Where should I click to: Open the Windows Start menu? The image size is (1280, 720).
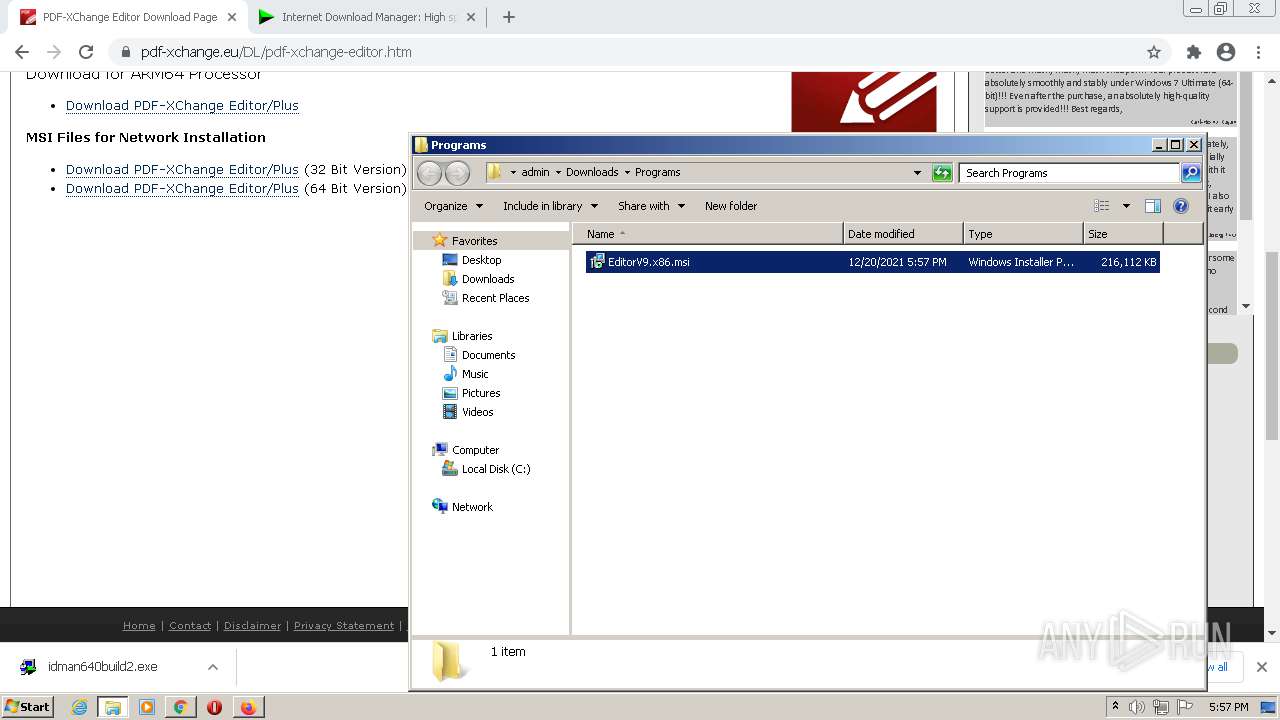tap(28, 707)
